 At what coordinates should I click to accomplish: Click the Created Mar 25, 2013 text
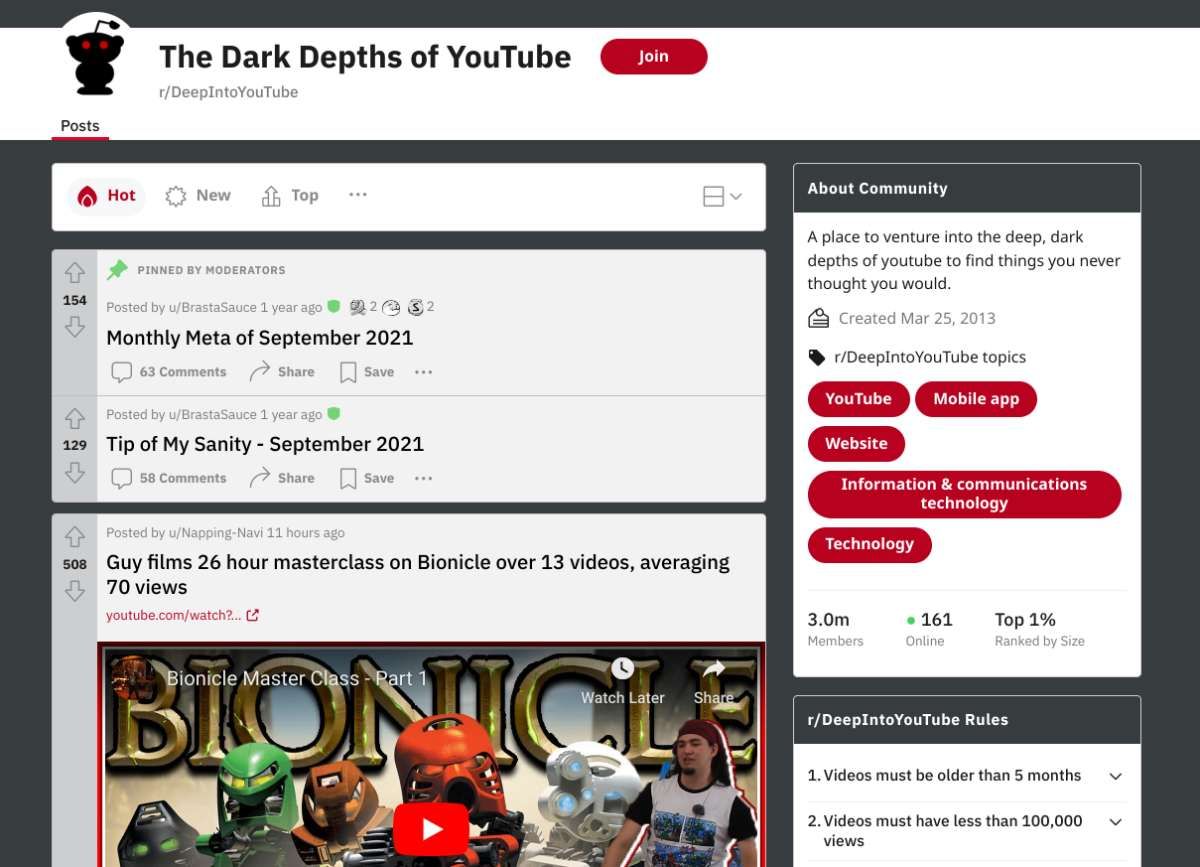[x=917, y=318]
